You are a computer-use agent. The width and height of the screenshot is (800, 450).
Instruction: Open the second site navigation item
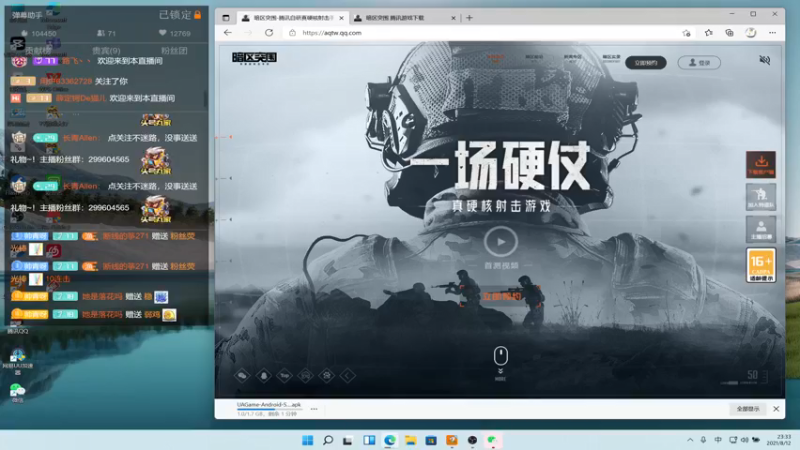coord(534,58)
